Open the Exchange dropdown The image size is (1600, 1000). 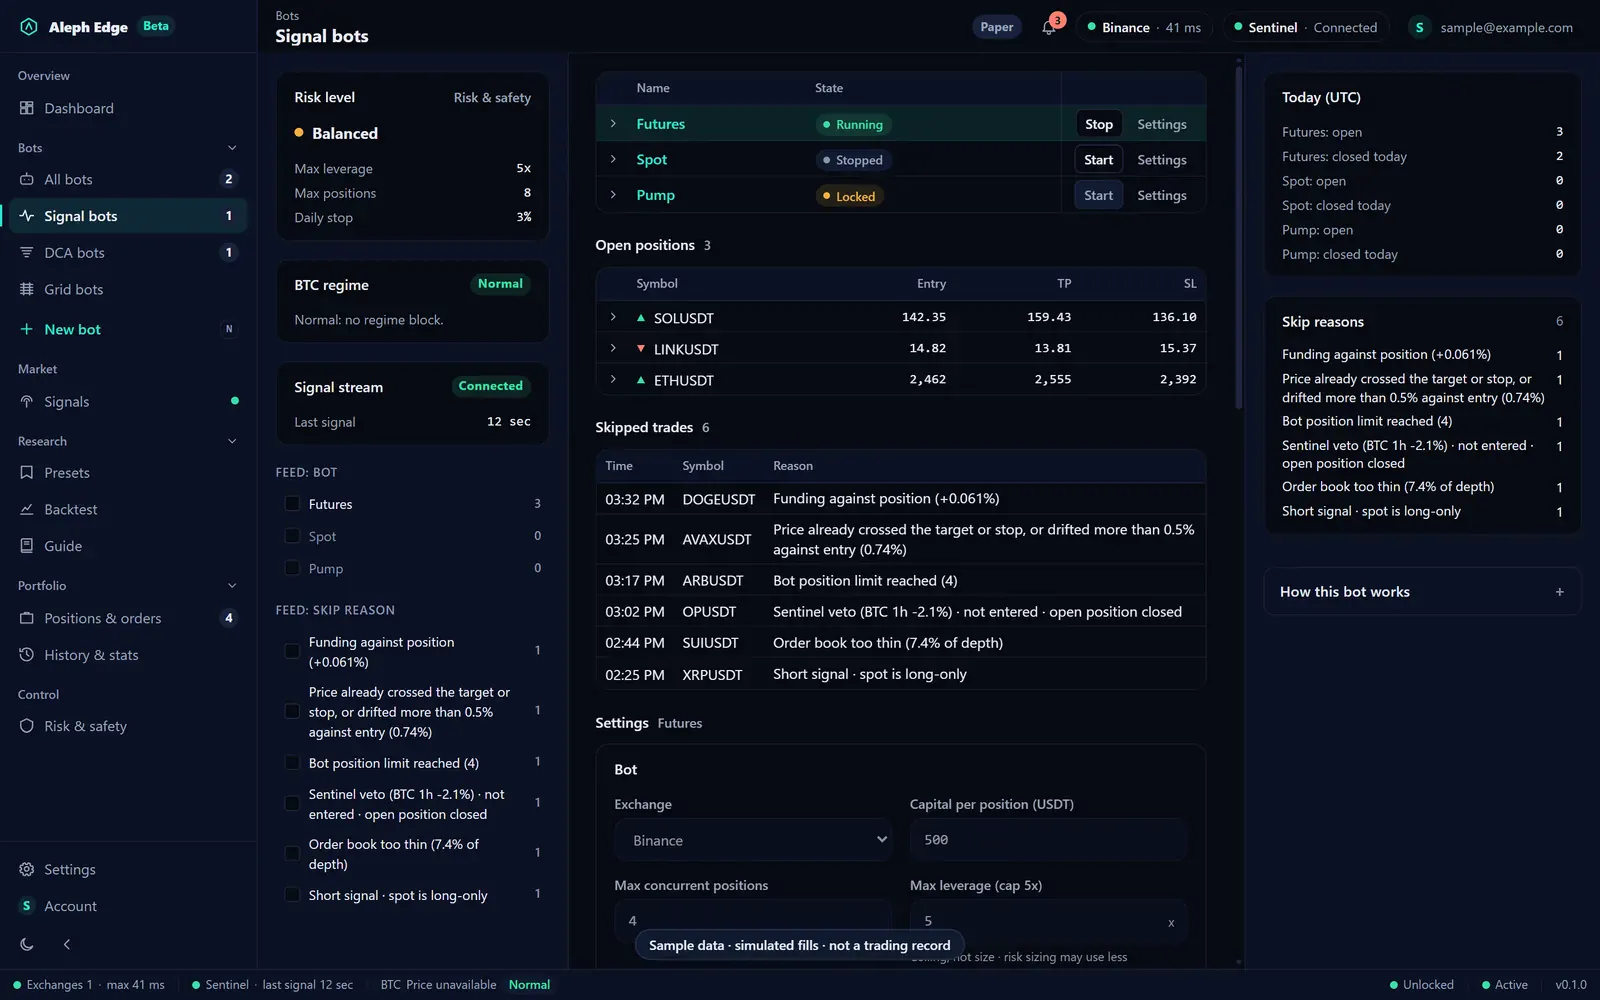(754, 840)
